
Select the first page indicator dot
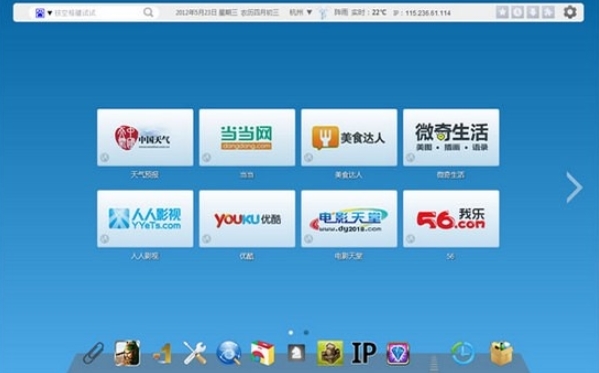[x=291, y=332]
